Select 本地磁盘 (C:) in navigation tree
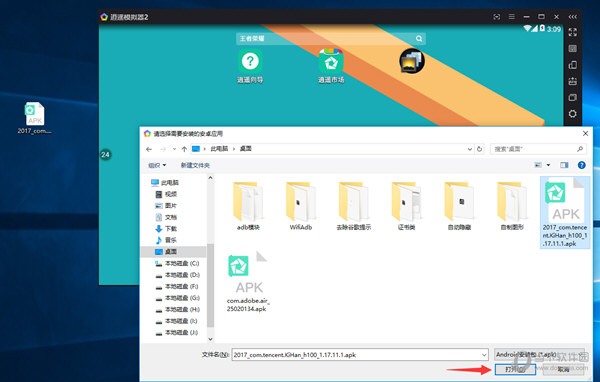600x382 pixels. (x=177, y=263)
